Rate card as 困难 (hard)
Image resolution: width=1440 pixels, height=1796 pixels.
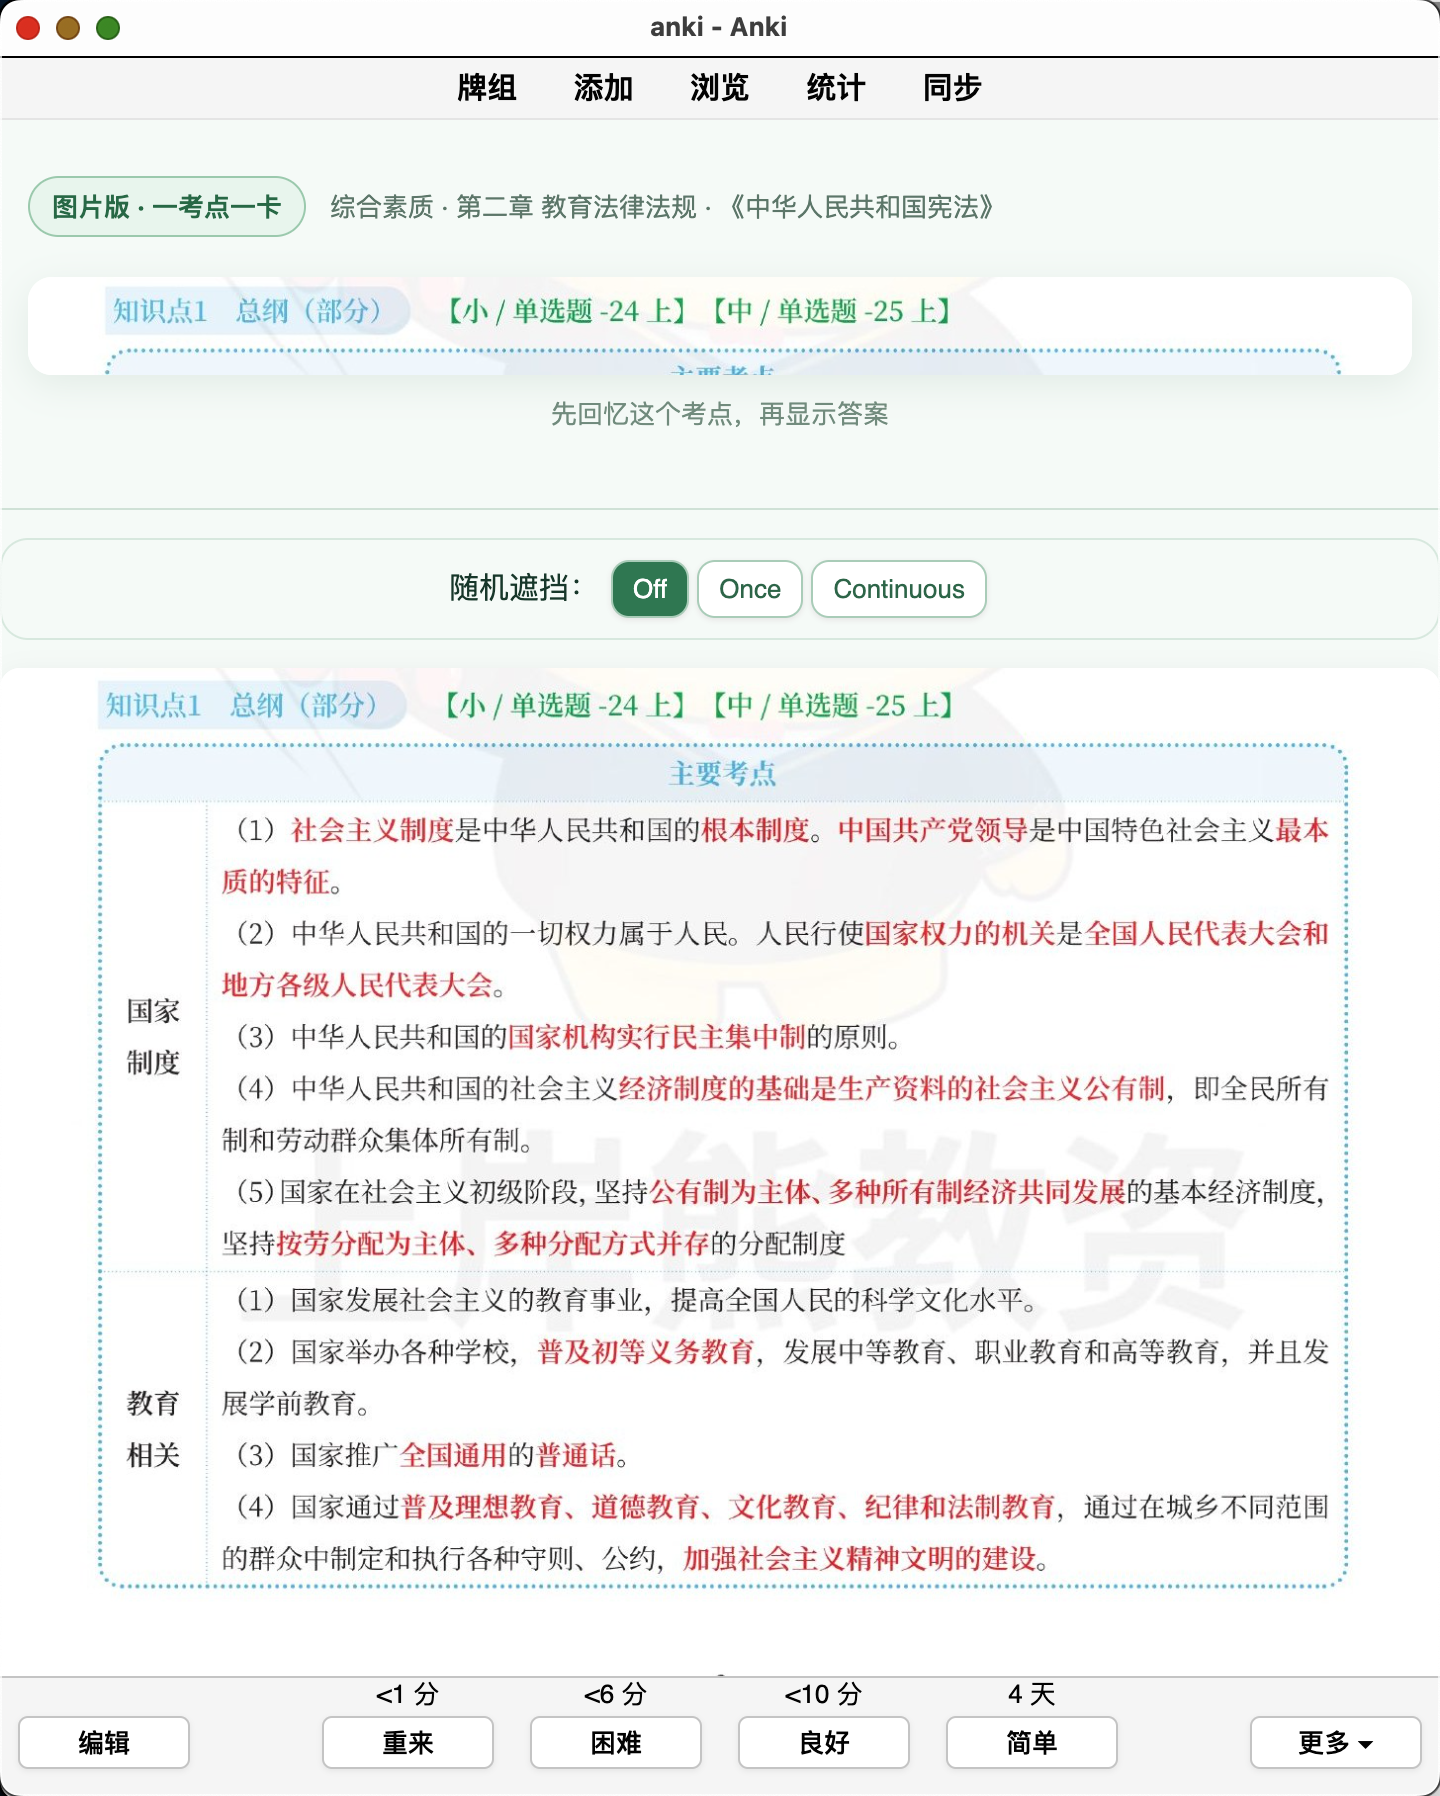coord(616,1743)
